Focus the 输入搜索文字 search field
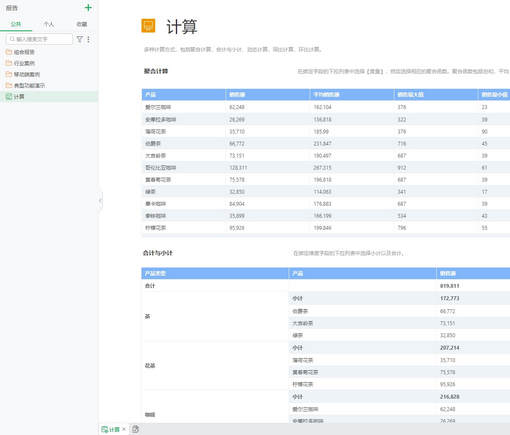Screen dimensions: 510x435 coord(39,39)
